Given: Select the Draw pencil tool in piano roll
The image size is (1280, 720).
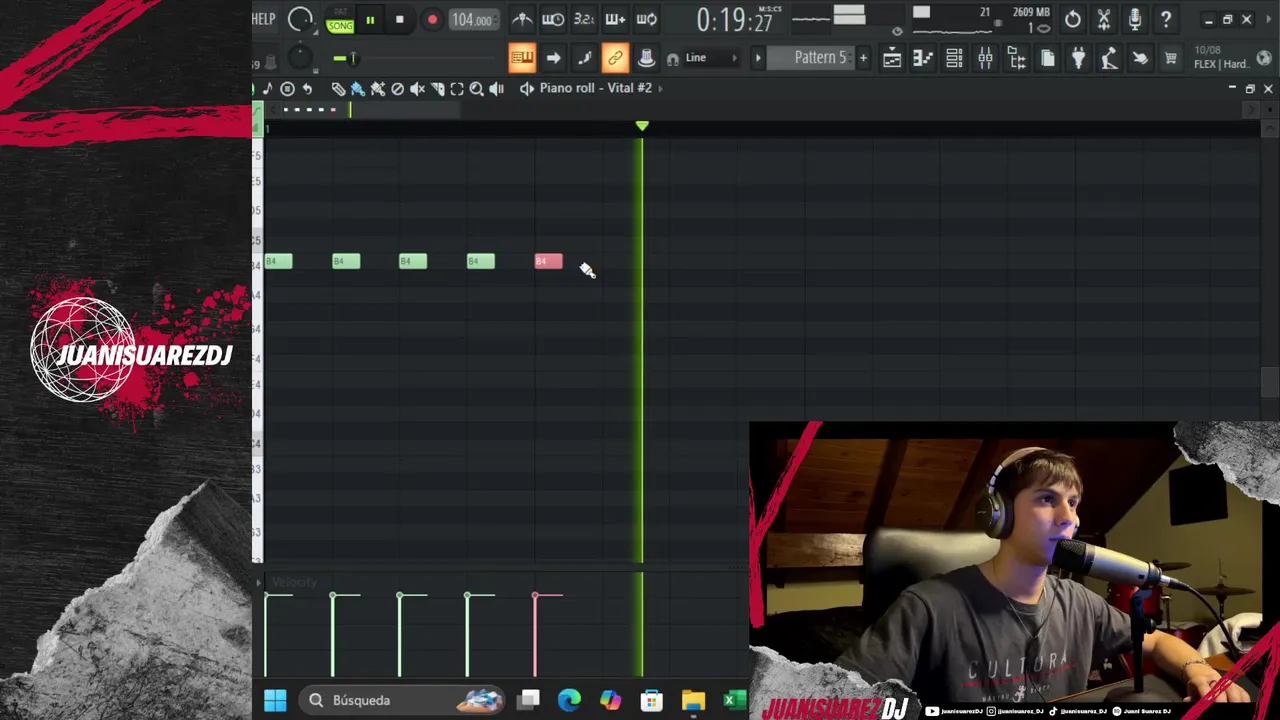Looking at the screenshot, I should (x=338, y=88).
